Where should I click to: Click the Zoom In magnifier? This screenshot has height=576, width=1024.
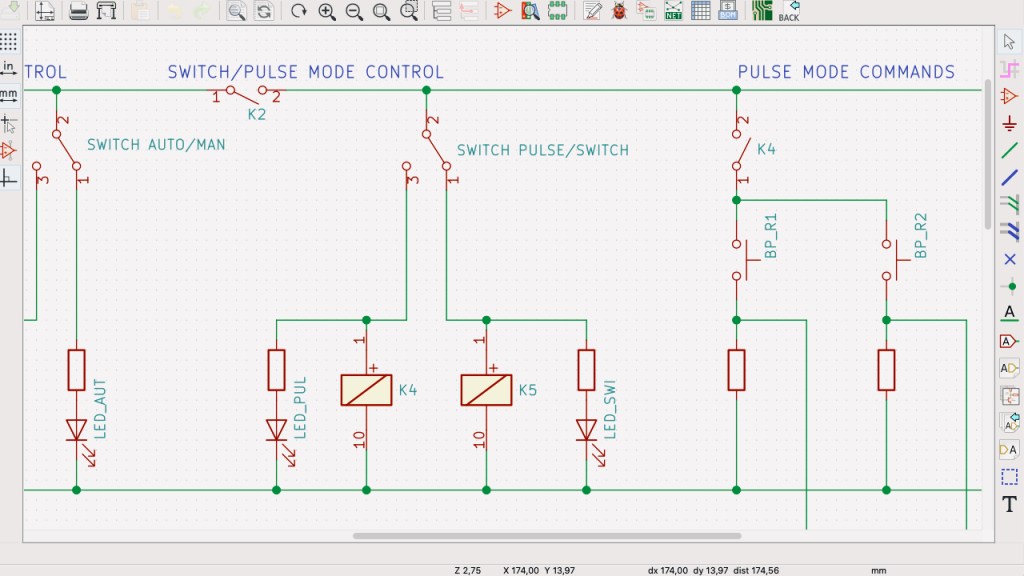pos(327,11)
